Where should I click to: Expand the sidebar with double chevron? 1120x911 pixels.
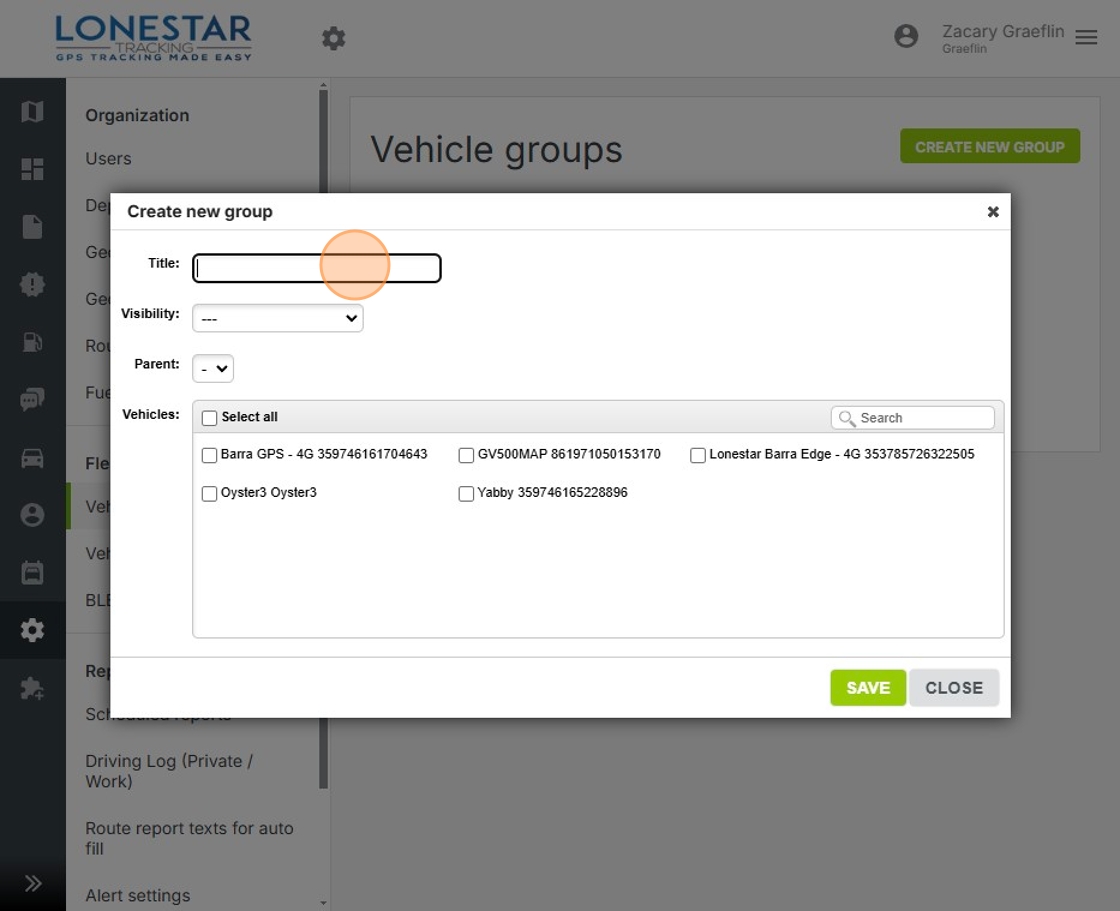coord(32,883)
